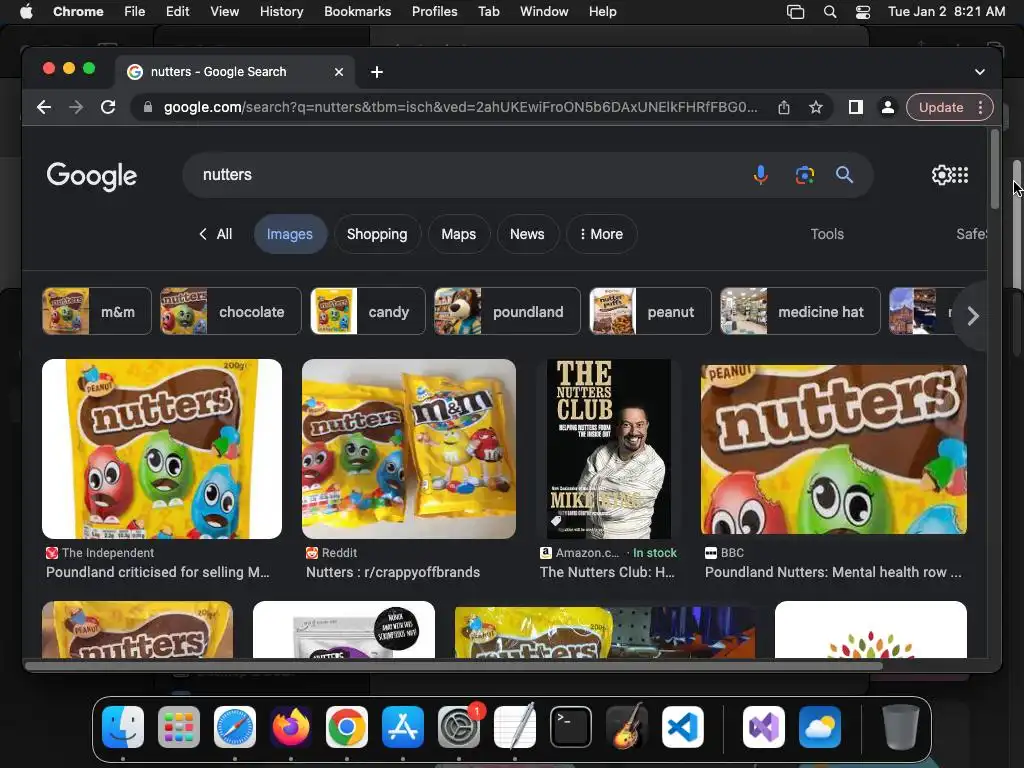Switch to Shopping results

pyautogui.click(x=377, y=234)
